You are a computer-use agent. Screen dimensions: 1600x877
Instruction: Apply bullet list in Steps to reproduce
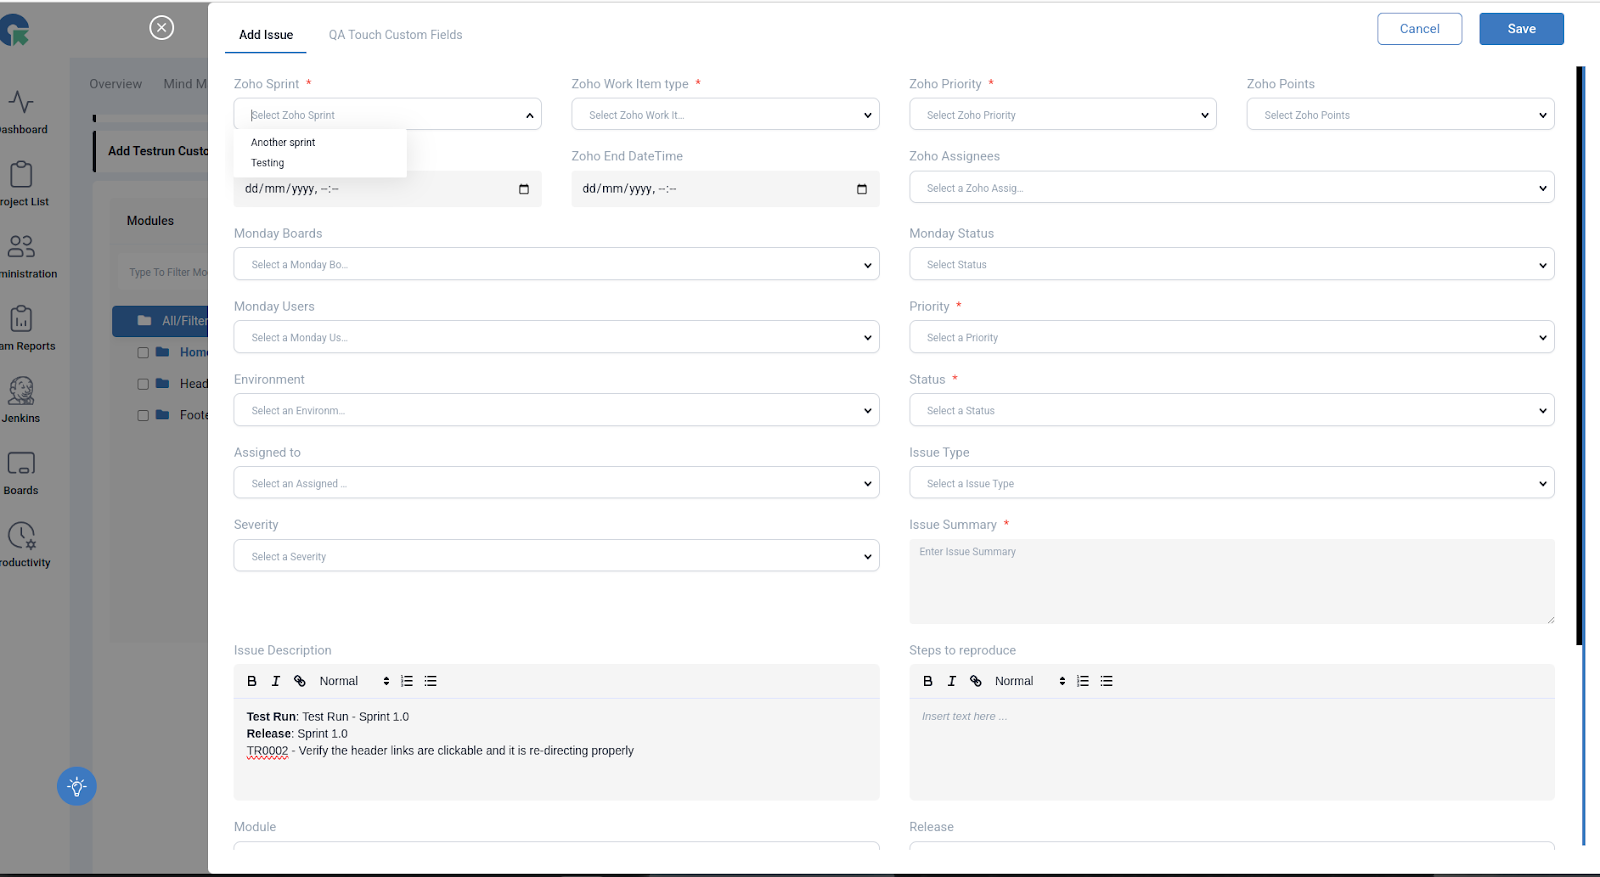point(1106,681)
